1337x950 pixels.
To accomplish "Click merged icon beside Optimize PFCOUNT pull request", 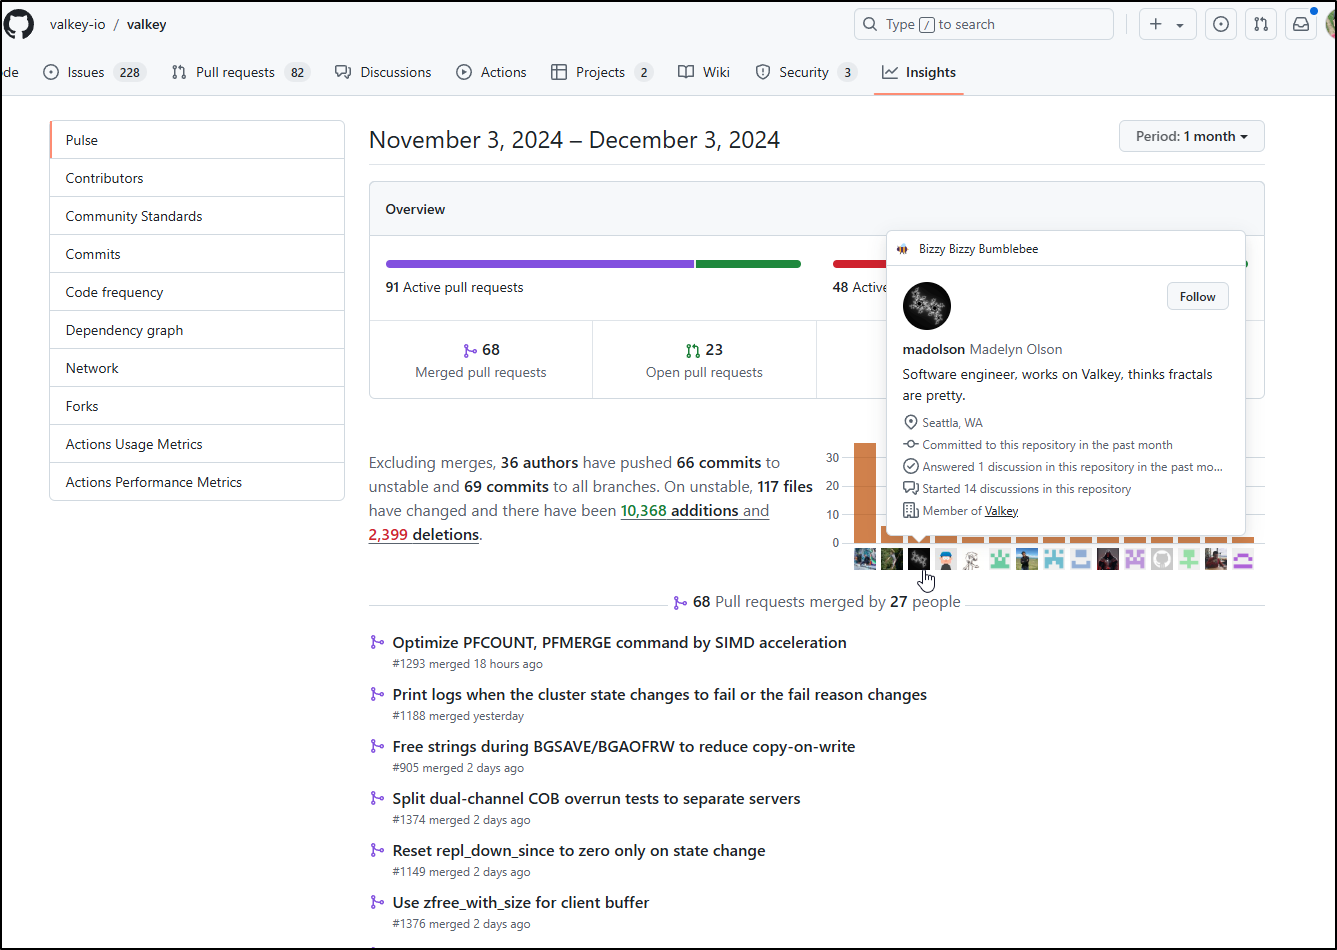I will coord(377,642).
